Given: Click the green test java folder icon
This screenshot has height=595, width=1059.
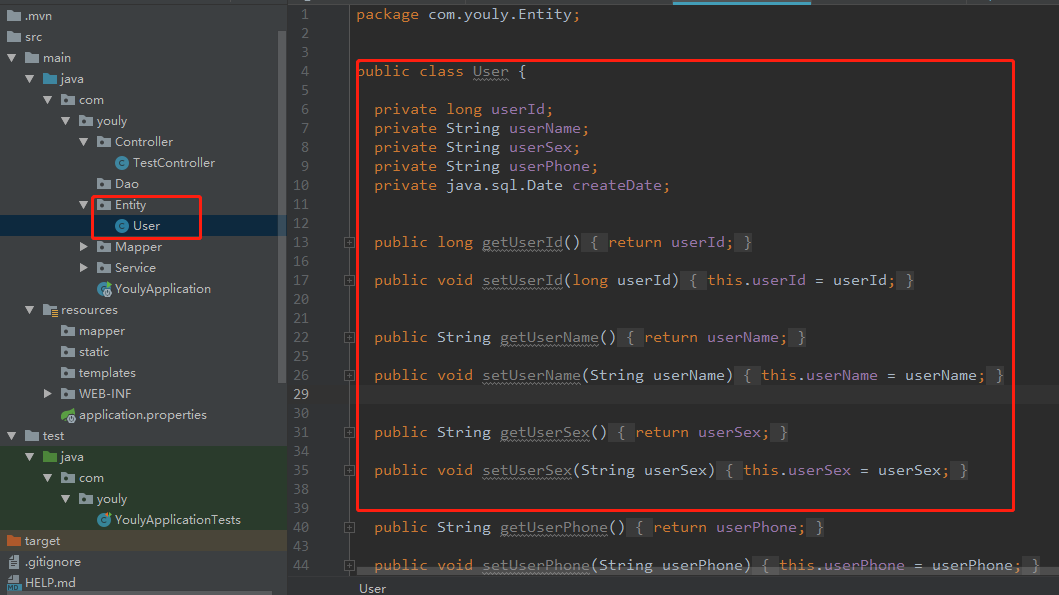Looking at the screenshot, I should (50, 457).
